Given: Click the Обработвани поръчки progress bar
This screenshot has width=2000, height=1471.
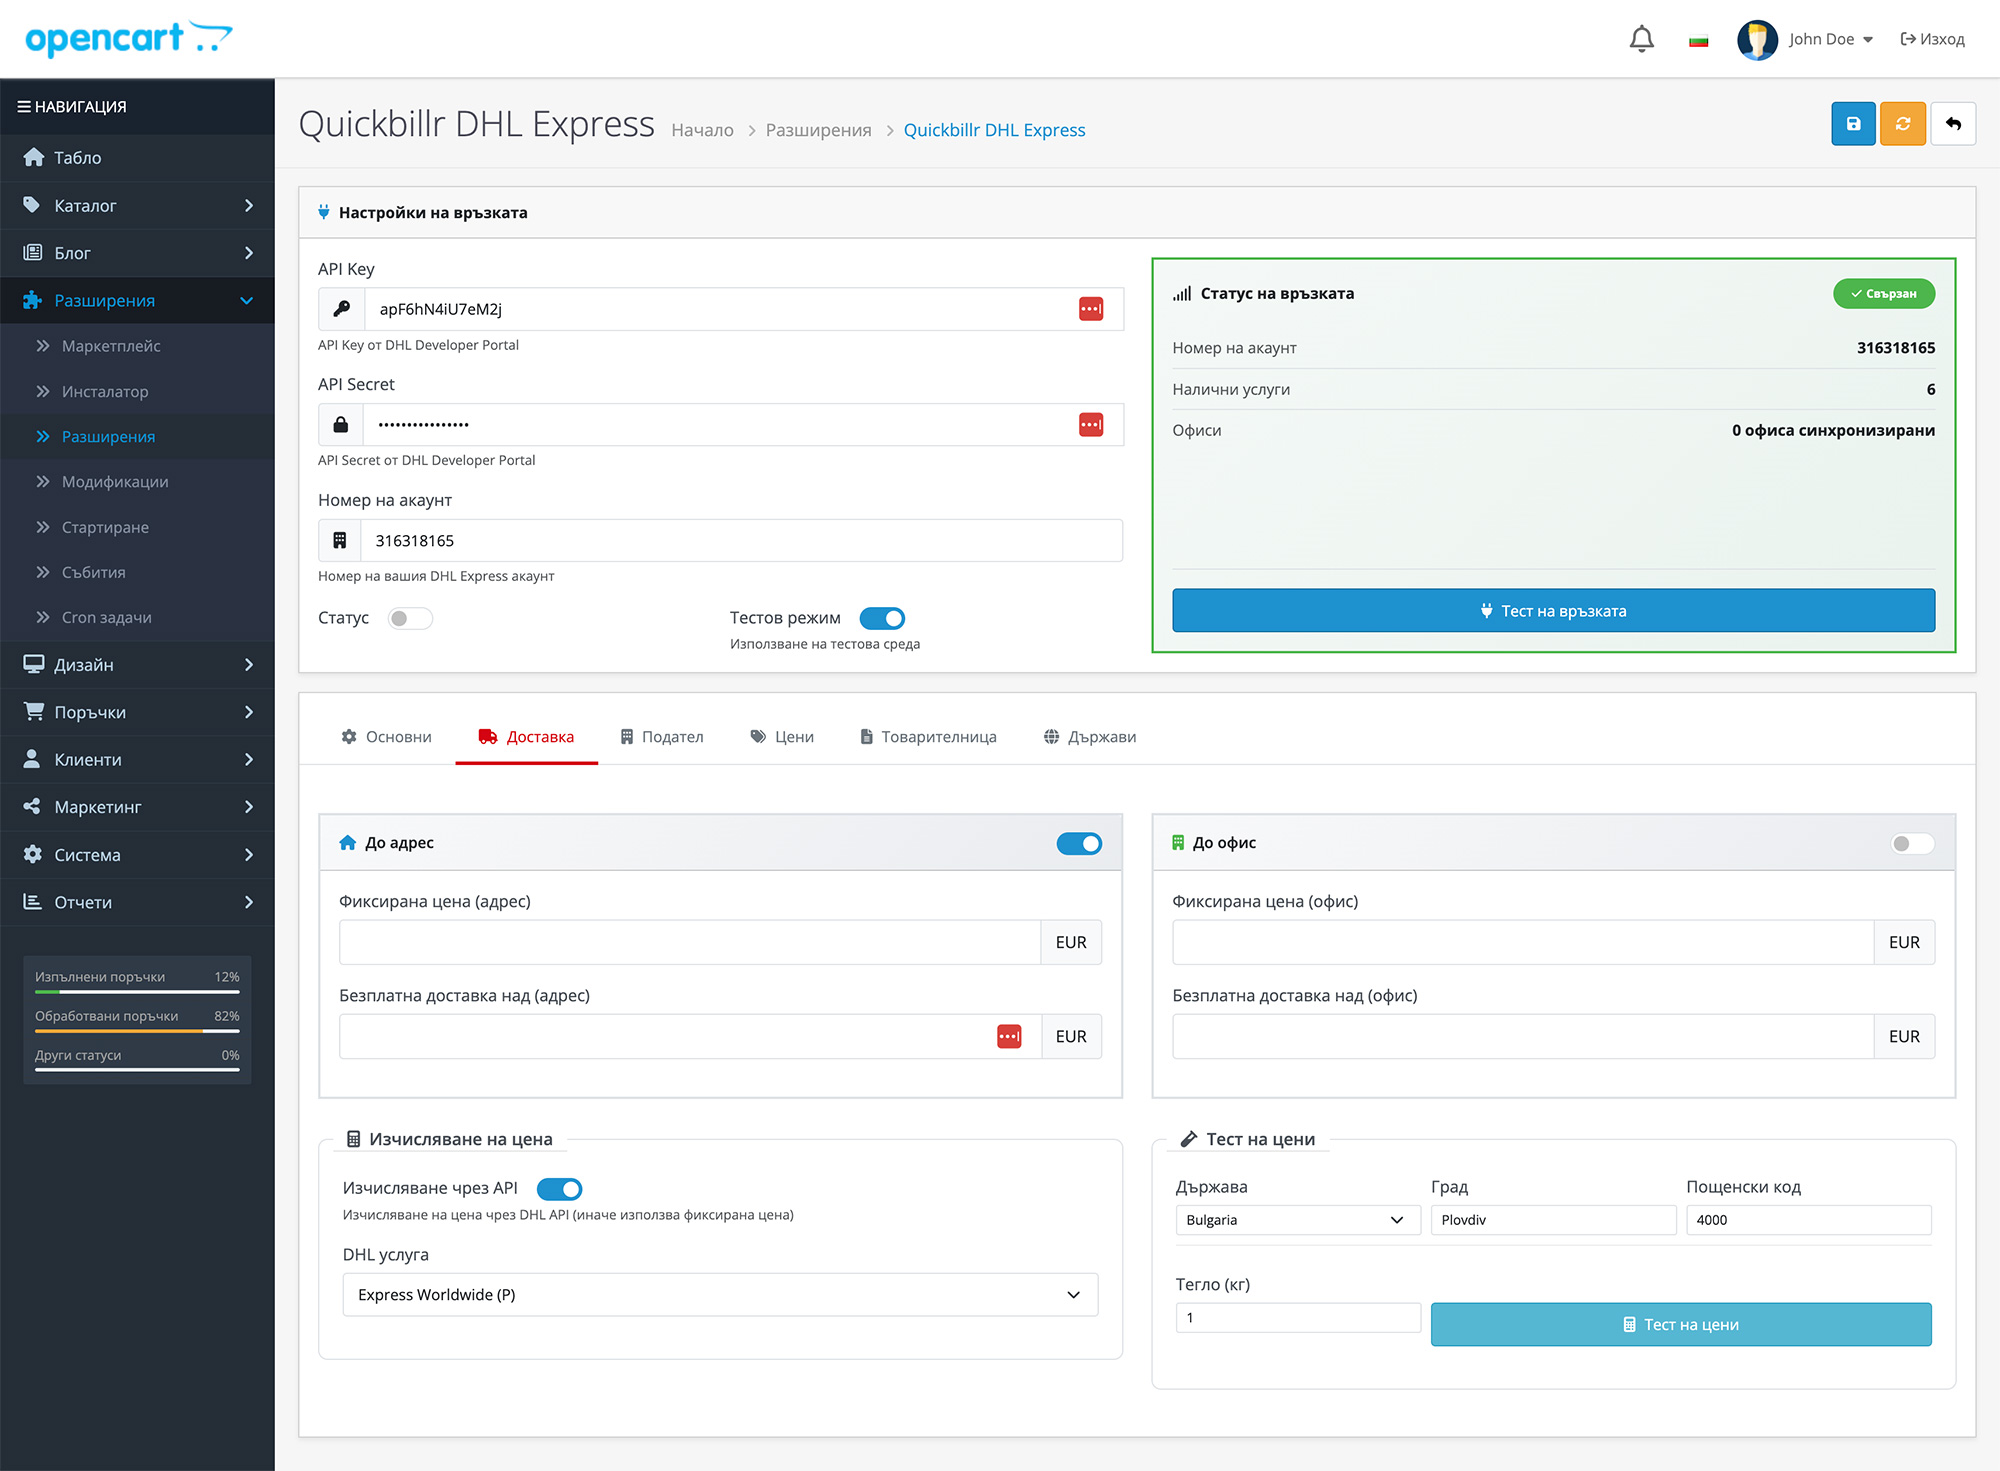Looking at the screenshot, I should pos(137,1030).
